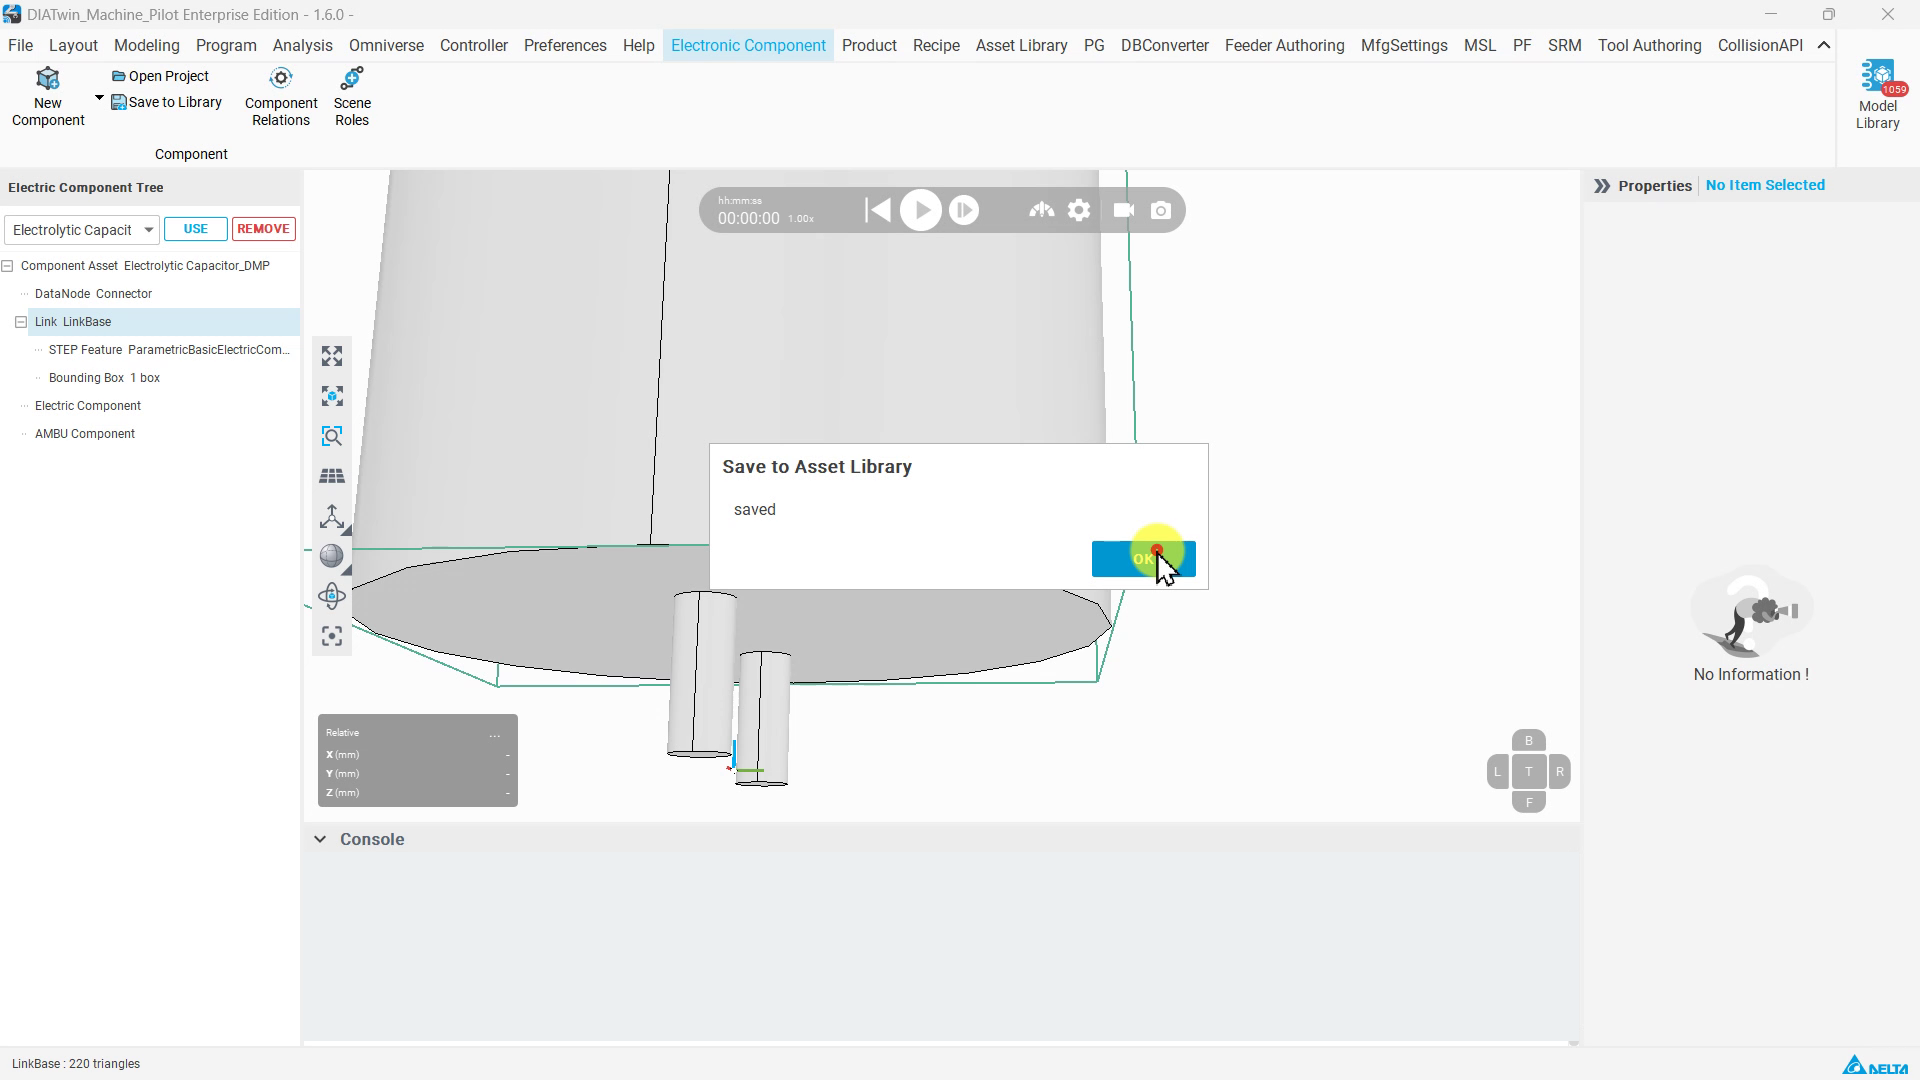
Task: Click the DIATwin app icon in title bar
Action: coord(13,15)
